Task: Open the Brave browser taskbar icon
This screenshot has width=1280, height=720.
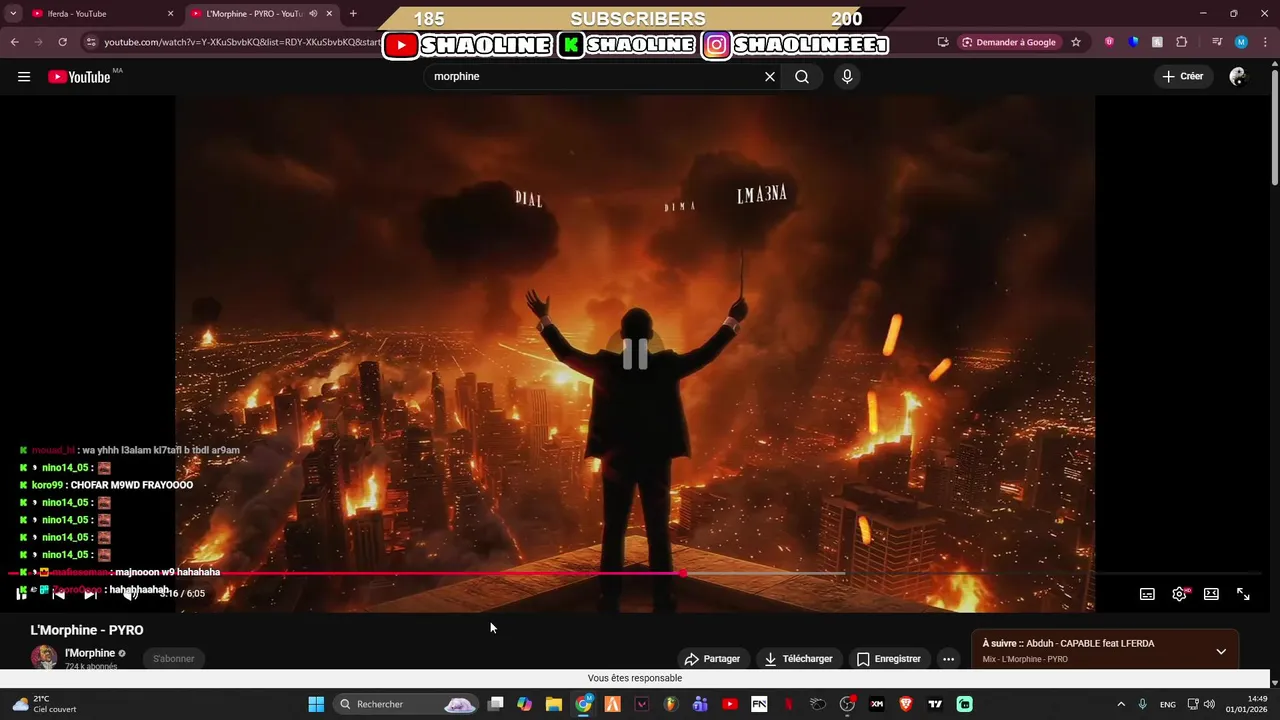Action: click(x=906, y=704)
